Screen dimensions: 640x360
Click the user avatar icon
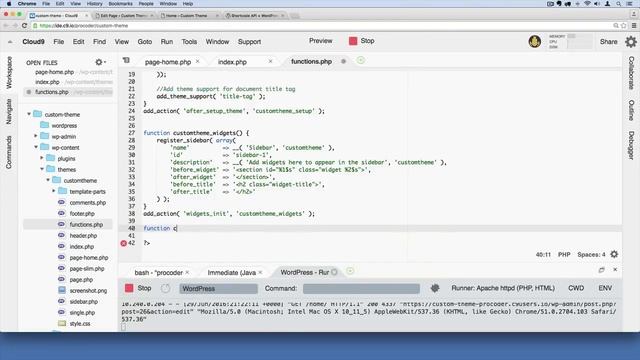pos(535,41)
